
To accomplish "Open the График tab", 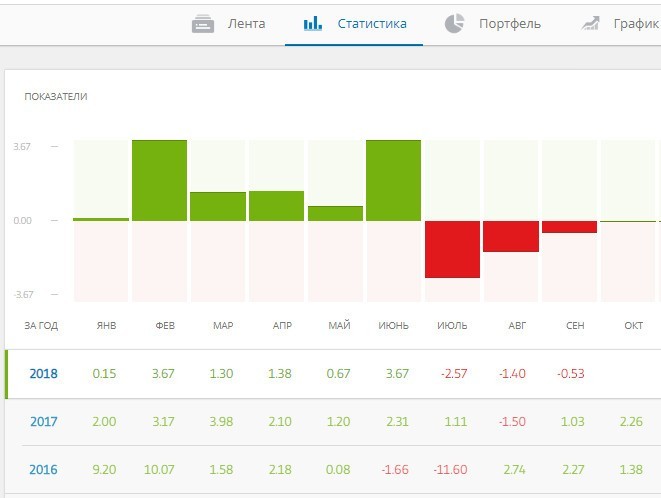I will click(x=636, y=23).
